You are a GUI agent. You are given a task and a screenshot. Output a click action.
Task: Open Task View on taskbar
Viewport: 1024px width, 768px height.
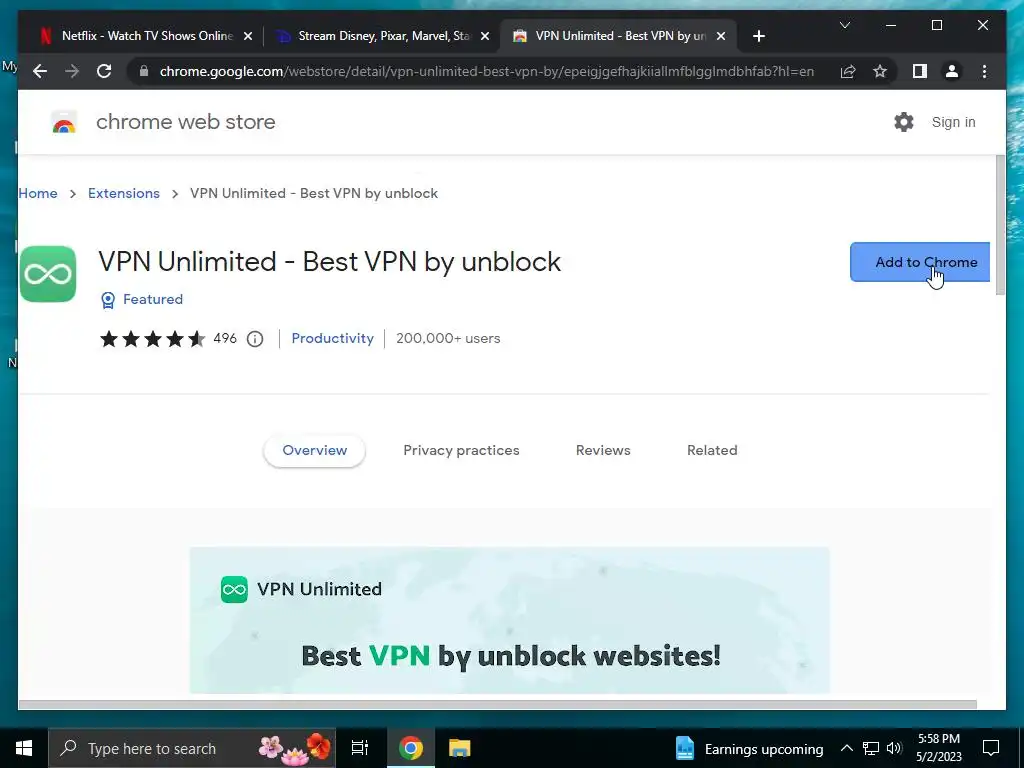[360, 748]
